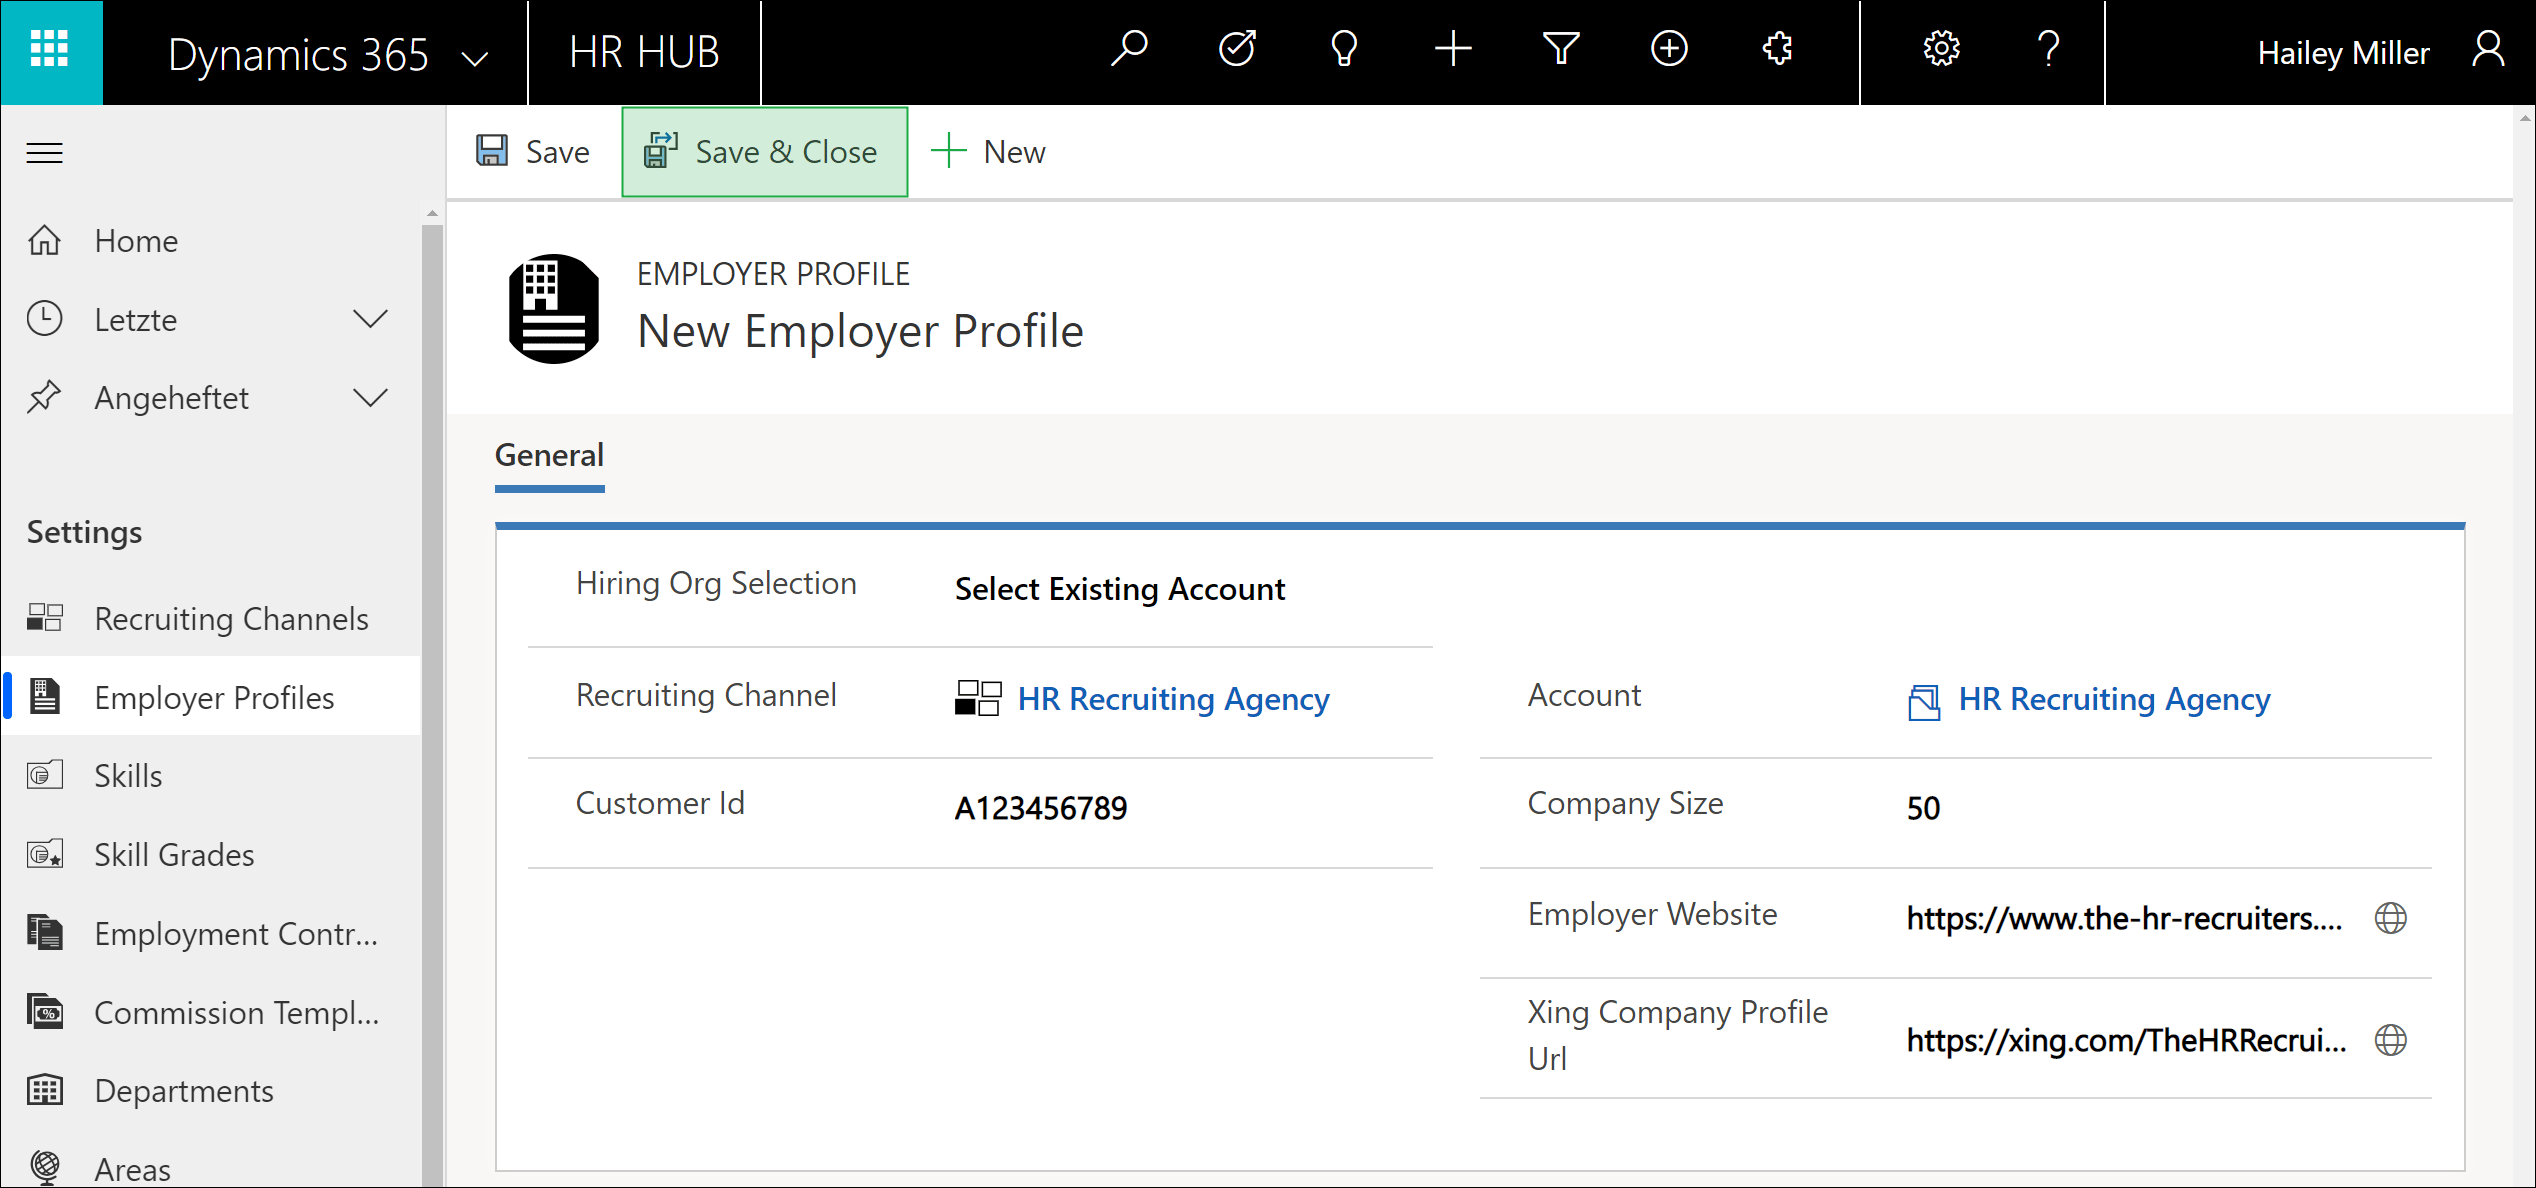Click the Recruiting Channels sidebar icon

44,617
